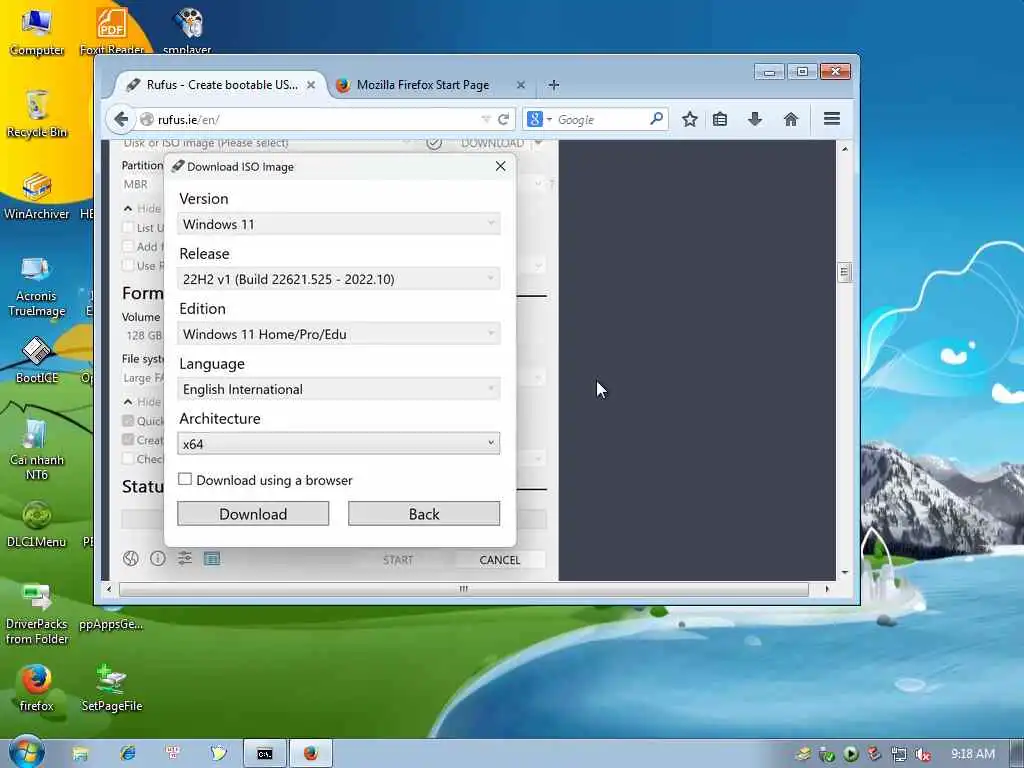1024x768 pixels.
Task: Launch Acronis TrueImage shortcut
Action: coord(37,287)
